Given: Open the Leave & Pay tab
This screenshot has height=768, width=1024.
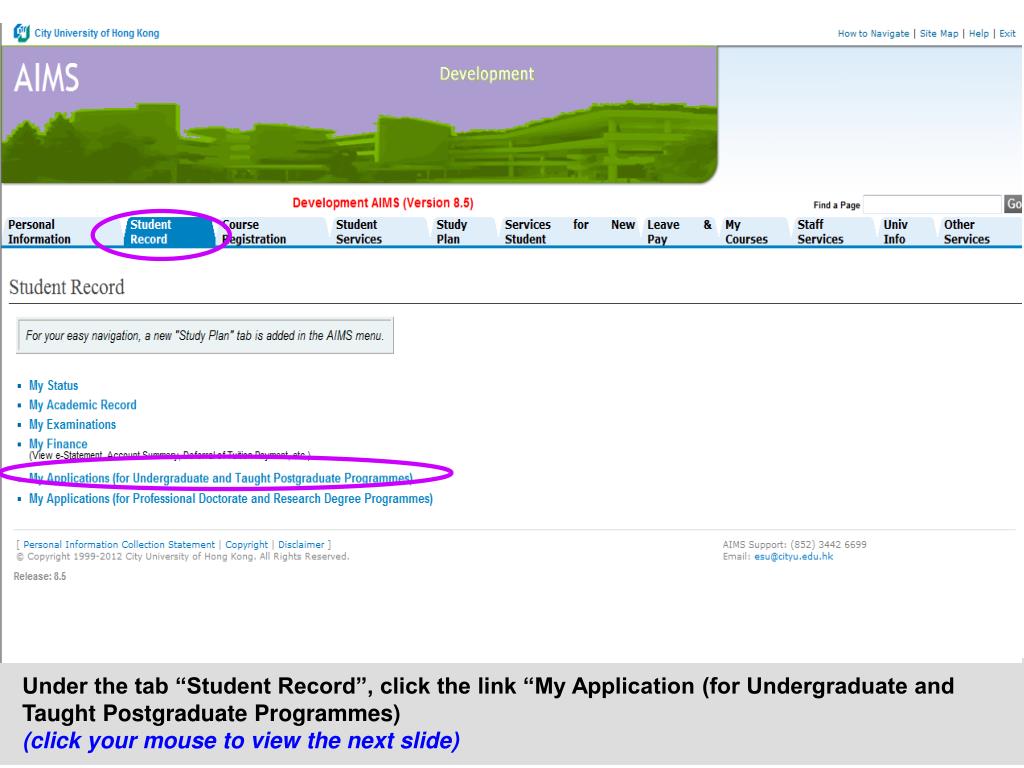Looking at the screenshot, I should point(679,232).
